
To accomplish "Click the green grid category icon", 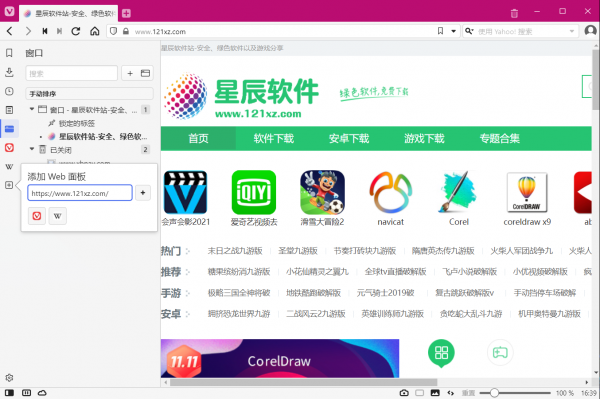I will click(441, 353).
